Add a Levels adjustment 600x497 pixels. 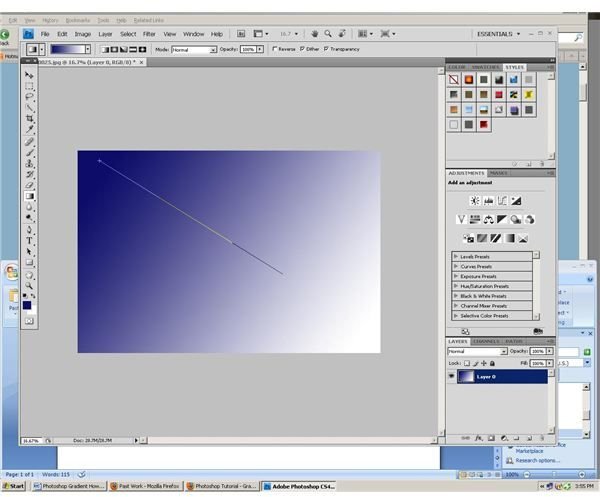(x=488, y=201)
